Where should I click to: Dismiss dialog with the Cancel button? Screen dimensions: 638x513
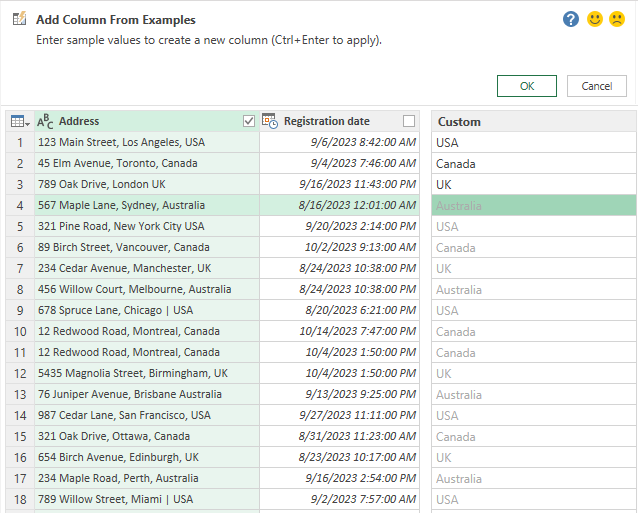pyautogui.click(x=596, y=86)
